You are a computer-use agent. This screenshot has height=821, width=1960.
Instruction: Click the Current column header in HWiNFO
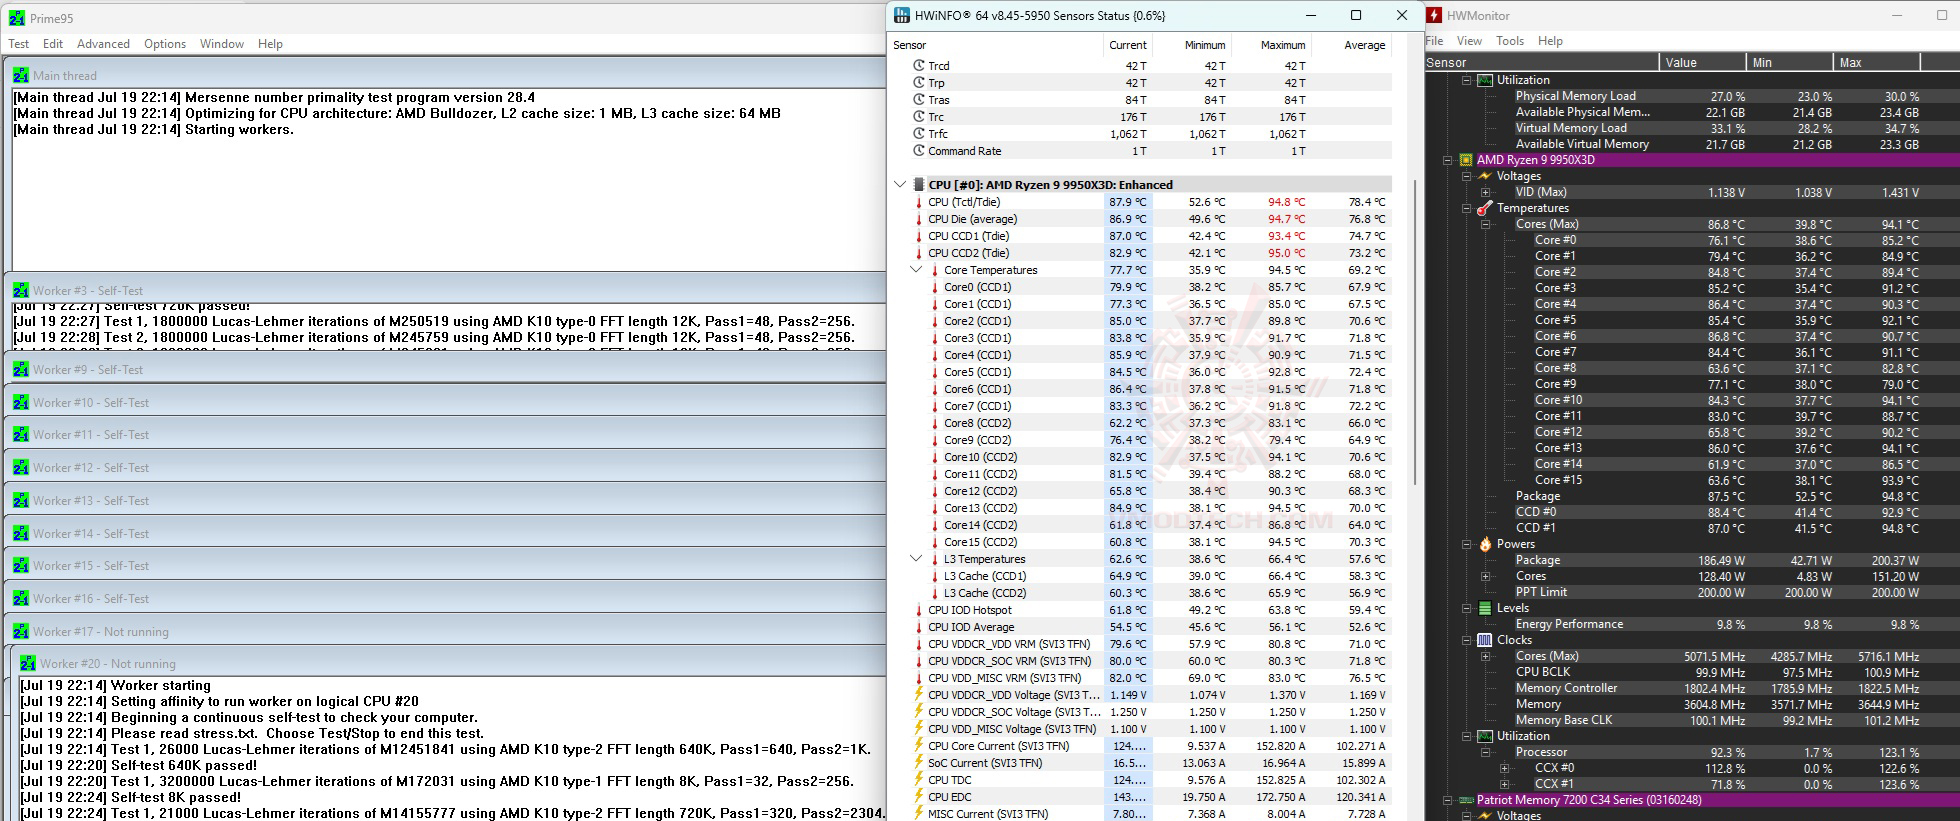click(1128, 45)
